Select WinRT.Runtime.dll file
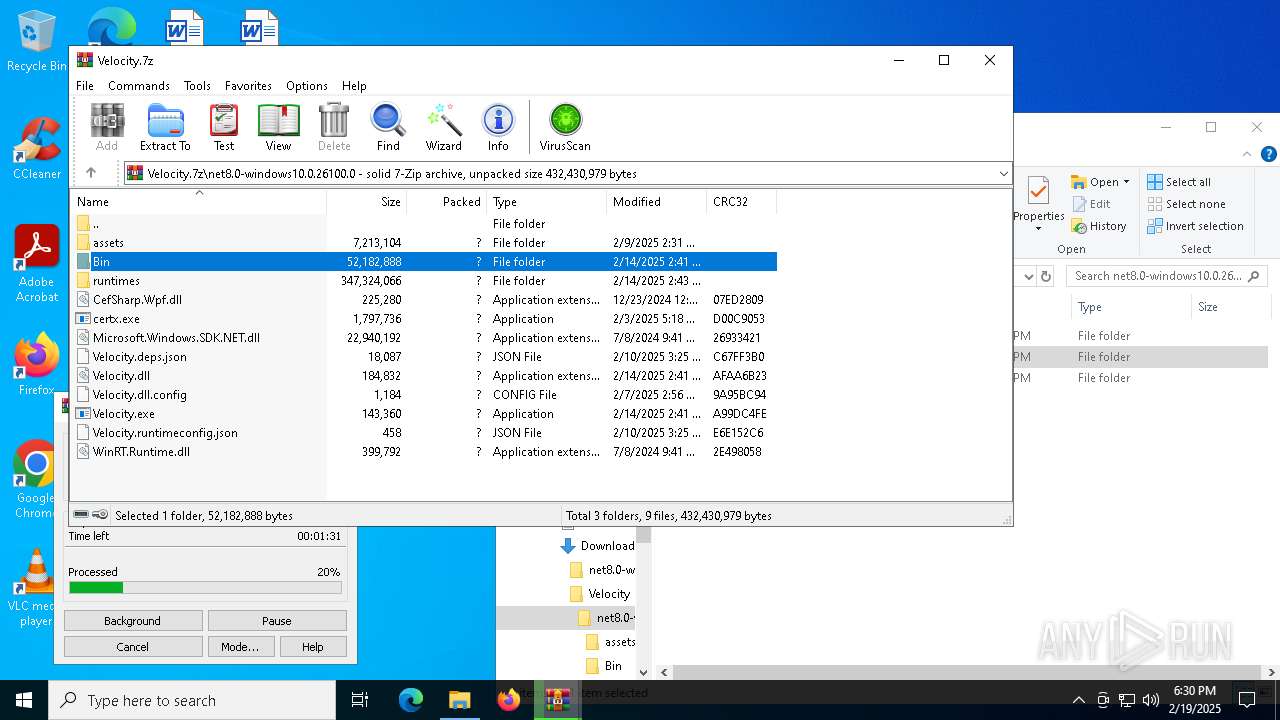Image resolution: width=1280 pixels, height=720 pixels. (424, 452)
